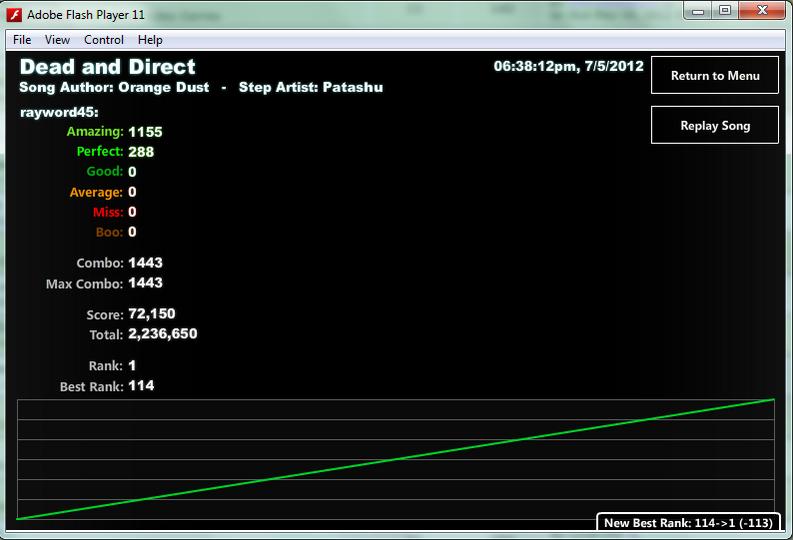Screen dimensions: 793x540
Task: Click the green score progress line graph
Action: [x=395, y=459]
